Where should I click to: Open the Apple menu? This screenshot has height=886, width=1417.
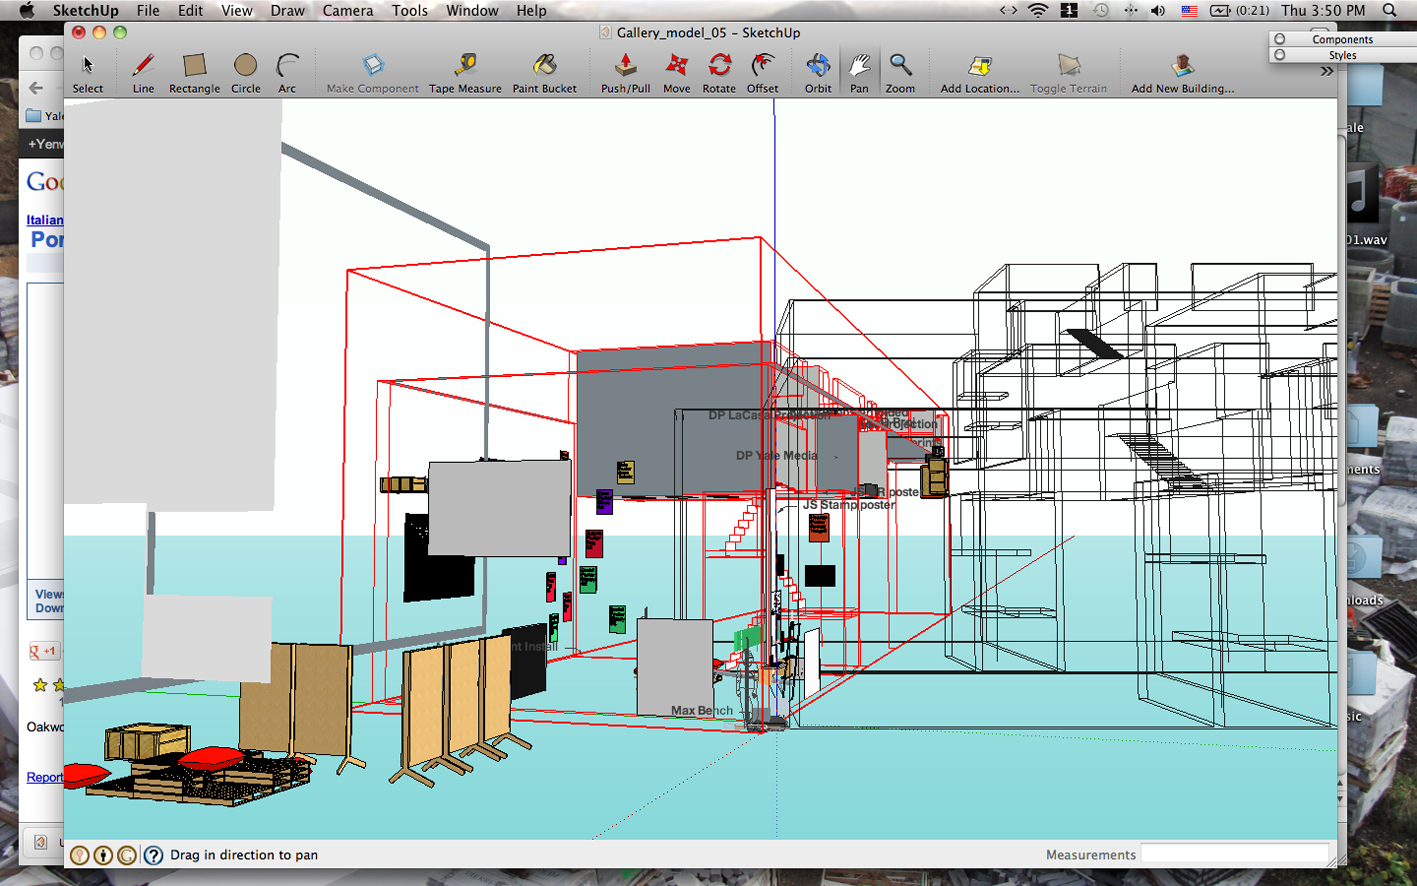(x=27, y=10)
